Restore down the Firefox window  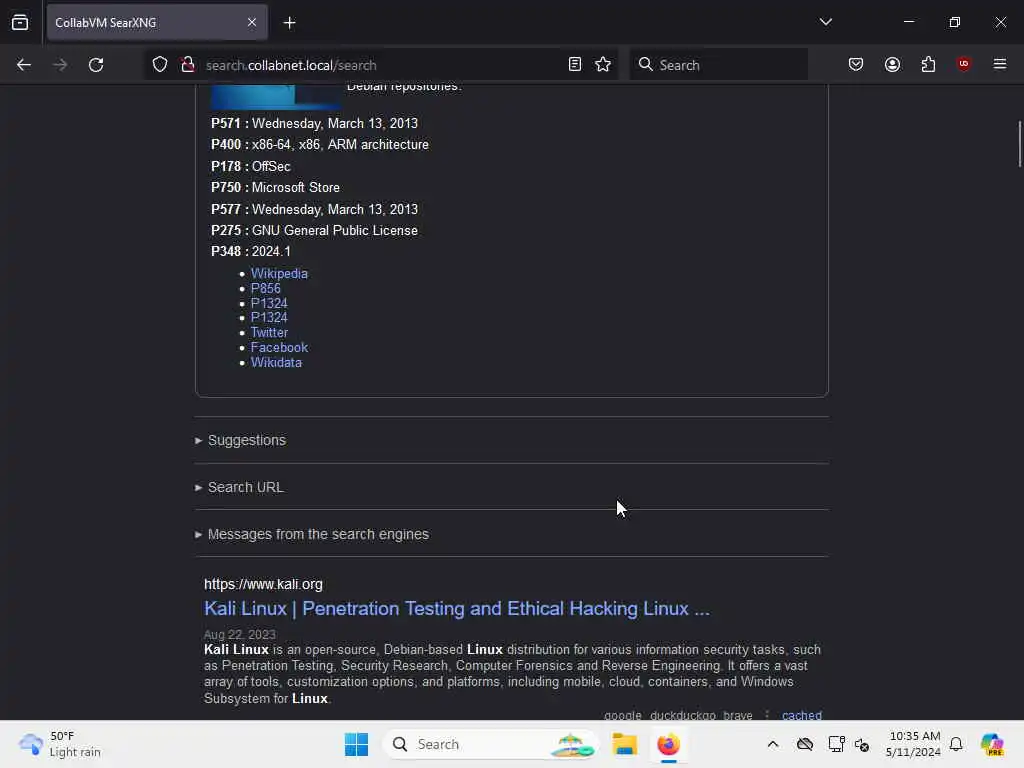tap(954, 22)
